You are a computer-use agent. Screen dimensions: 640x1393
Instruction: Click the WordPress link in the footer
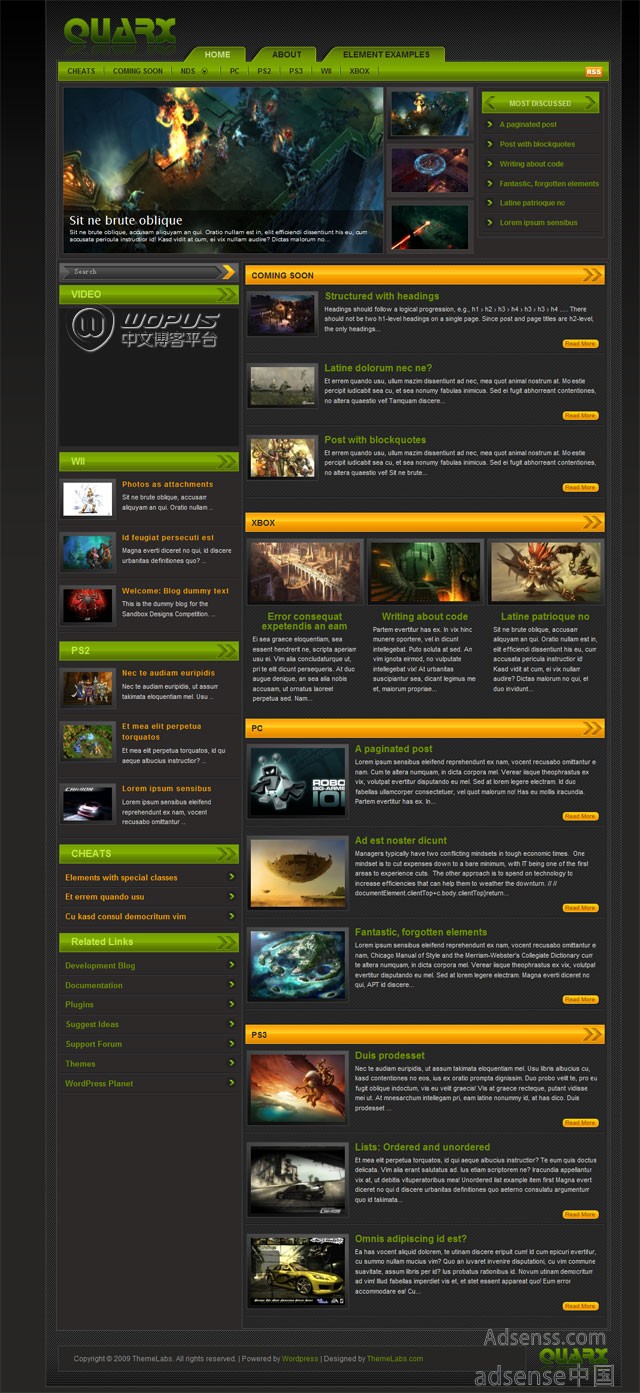[300, 1359]
